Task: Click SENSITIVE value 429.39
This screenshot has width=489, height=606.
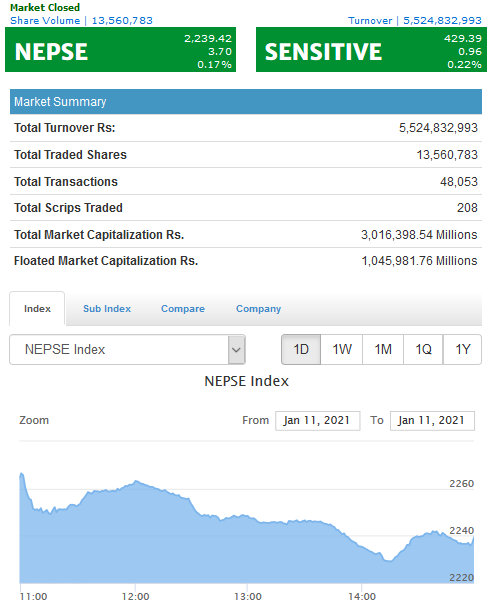Action: point(463,39)
